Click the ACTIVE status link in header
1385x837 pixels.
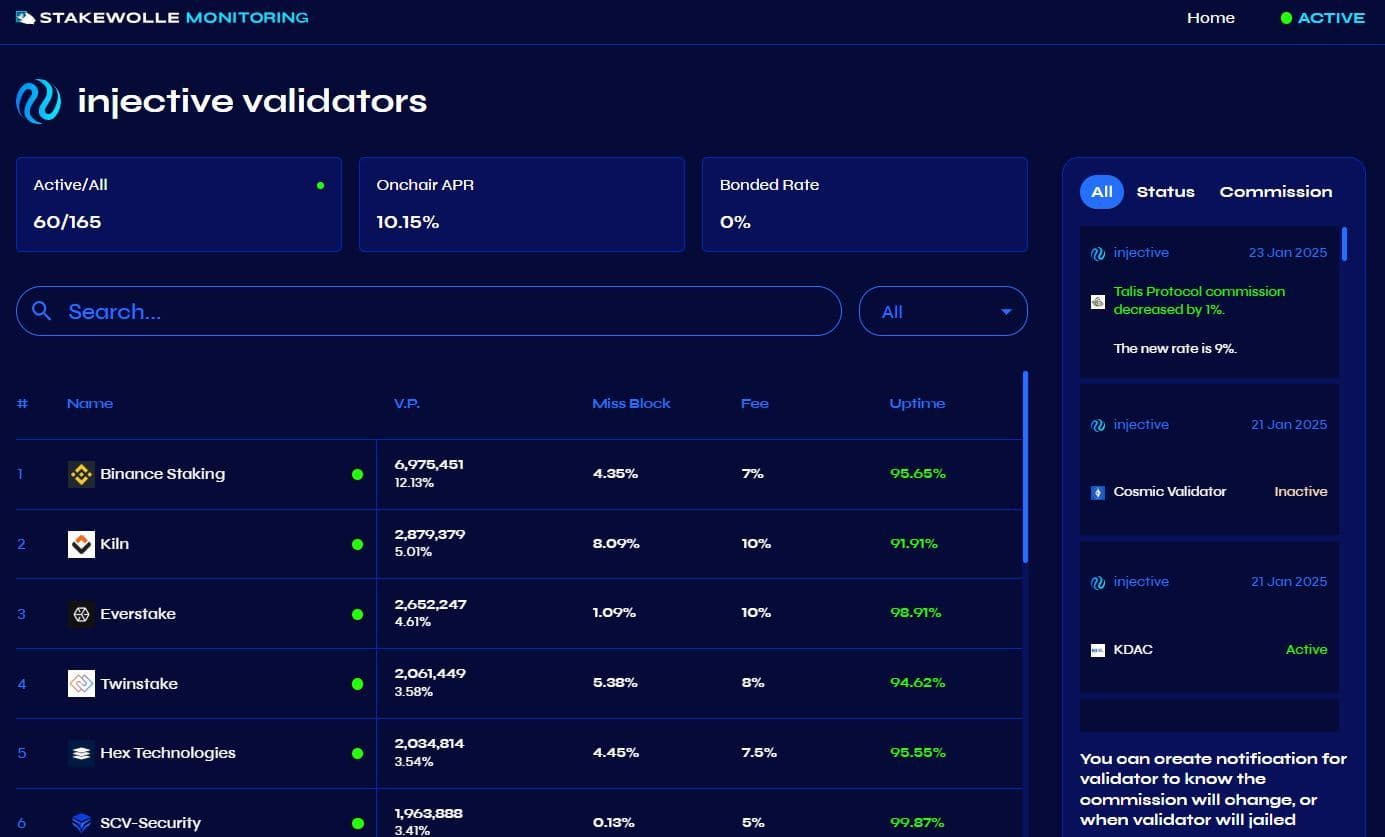click(1331, 18)
